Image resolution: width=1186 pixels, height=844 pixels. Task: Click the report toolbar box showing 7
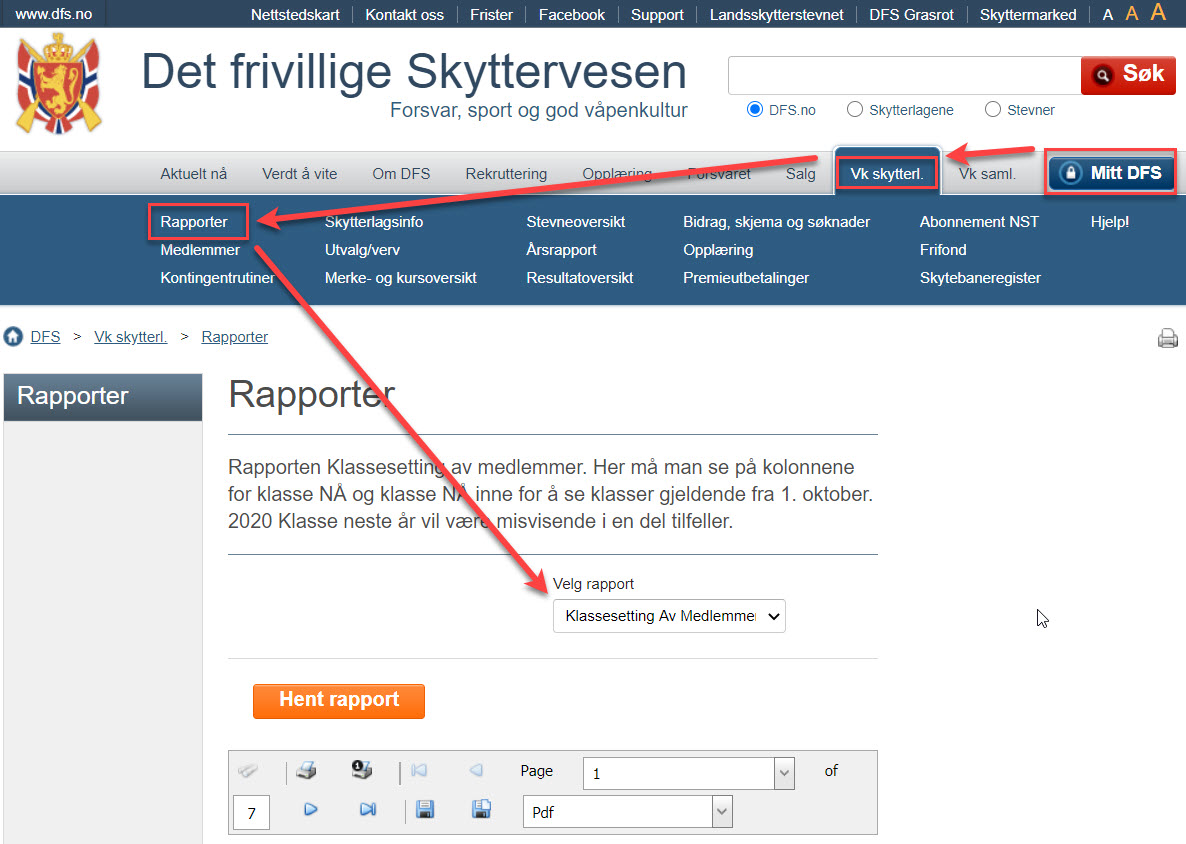click(x=251, y=813)
